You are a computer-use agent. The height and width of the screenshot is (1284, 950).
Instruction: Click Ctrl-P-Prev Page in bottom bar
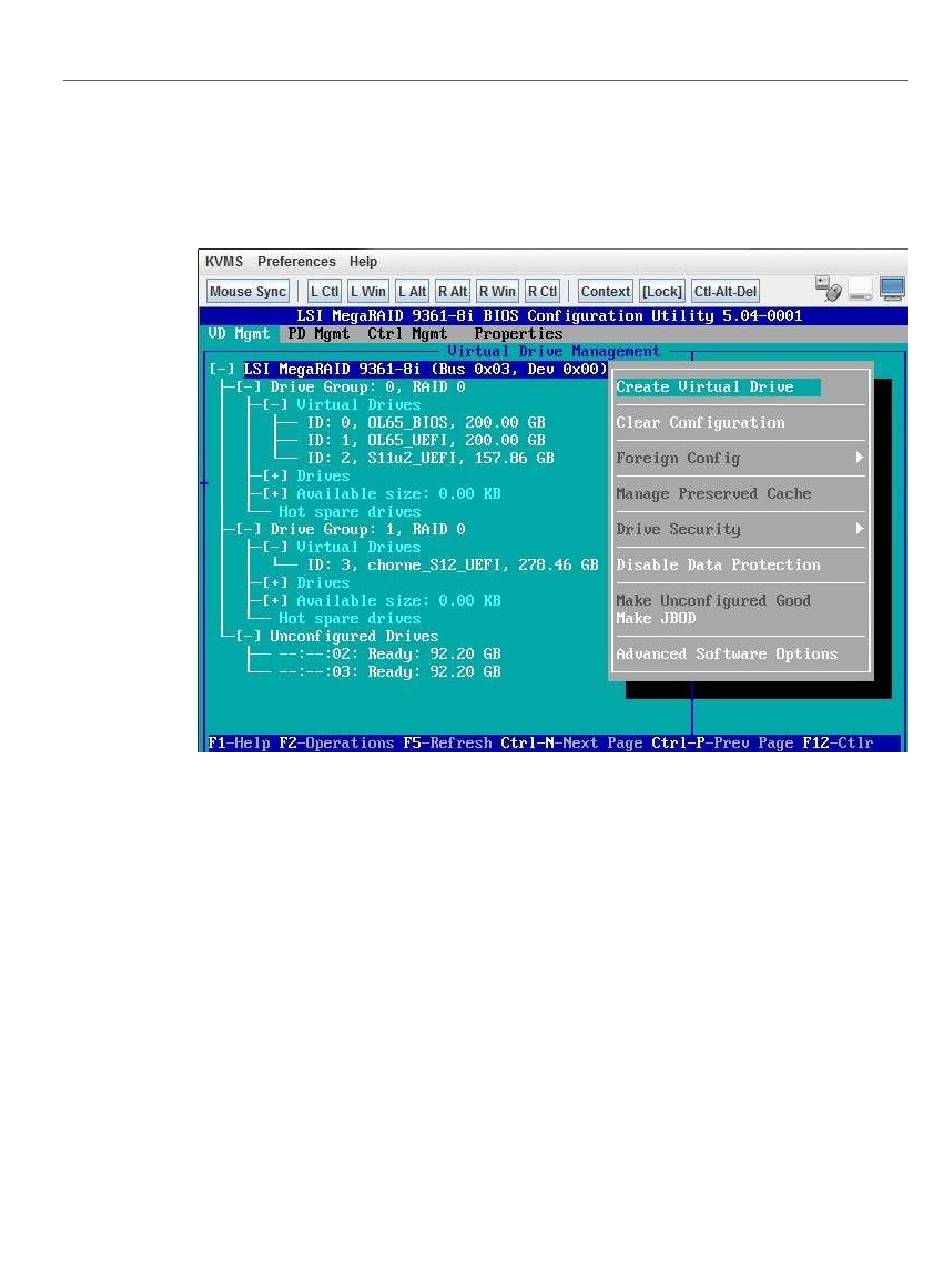tap(723, 743)
